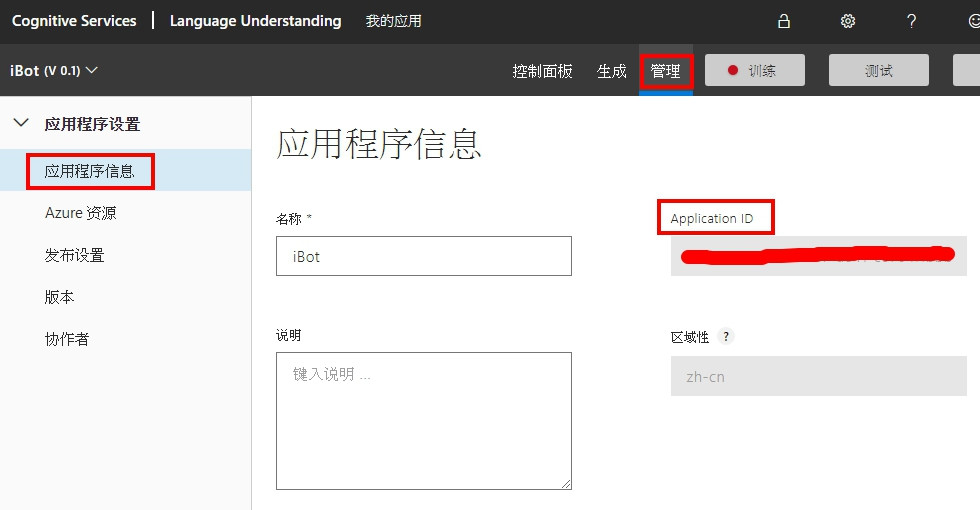Image resolution: width=980 pixels, height=510 pixels.
Task: Click the 测试 button
Action: pyautogui.click(x=878, y=70)
